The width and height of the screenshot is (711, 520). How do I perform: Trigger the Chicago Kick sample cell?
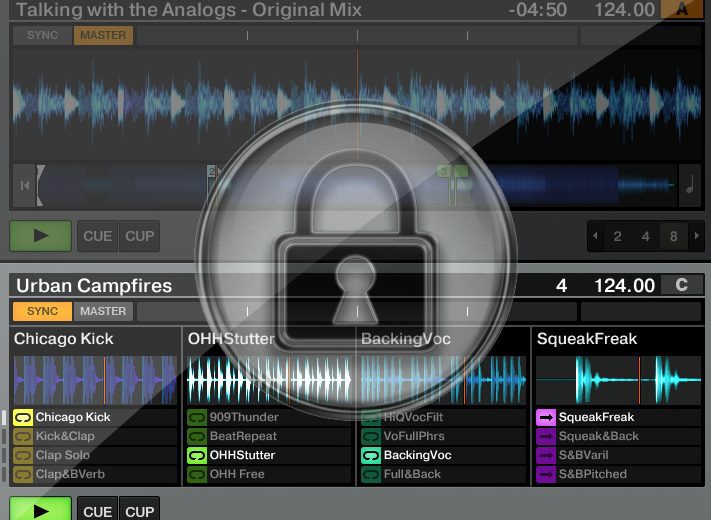tap(95, 417)
